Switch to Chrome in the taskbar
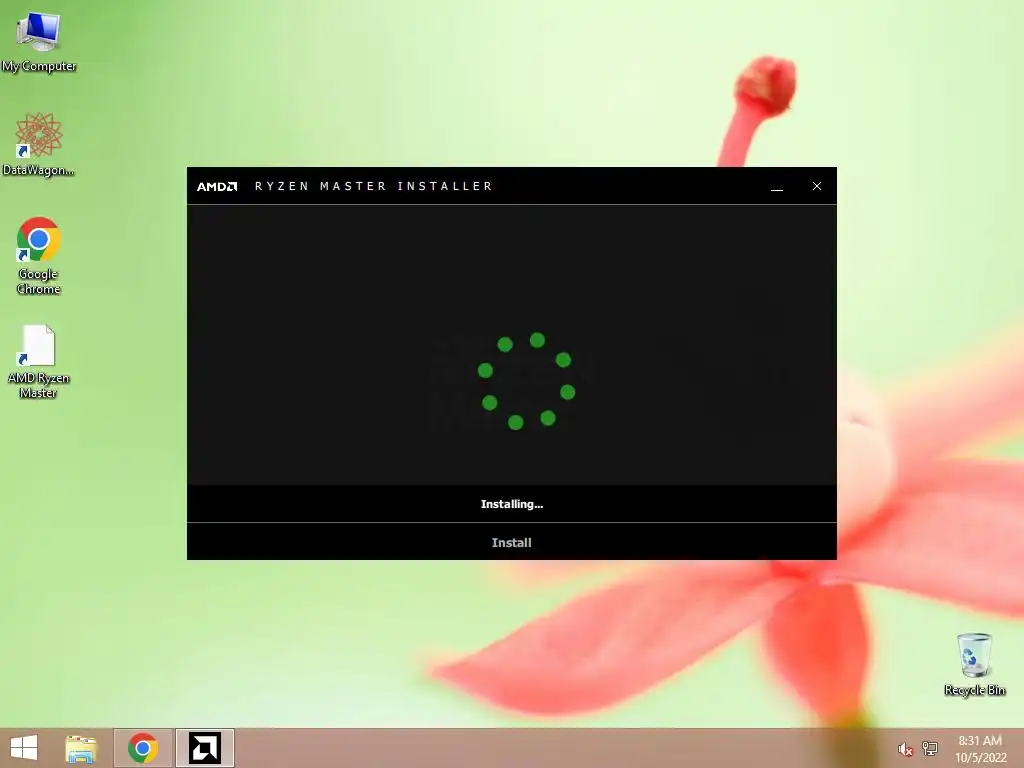This screenshot has width=1024, height=768. [x=143, y=748]
